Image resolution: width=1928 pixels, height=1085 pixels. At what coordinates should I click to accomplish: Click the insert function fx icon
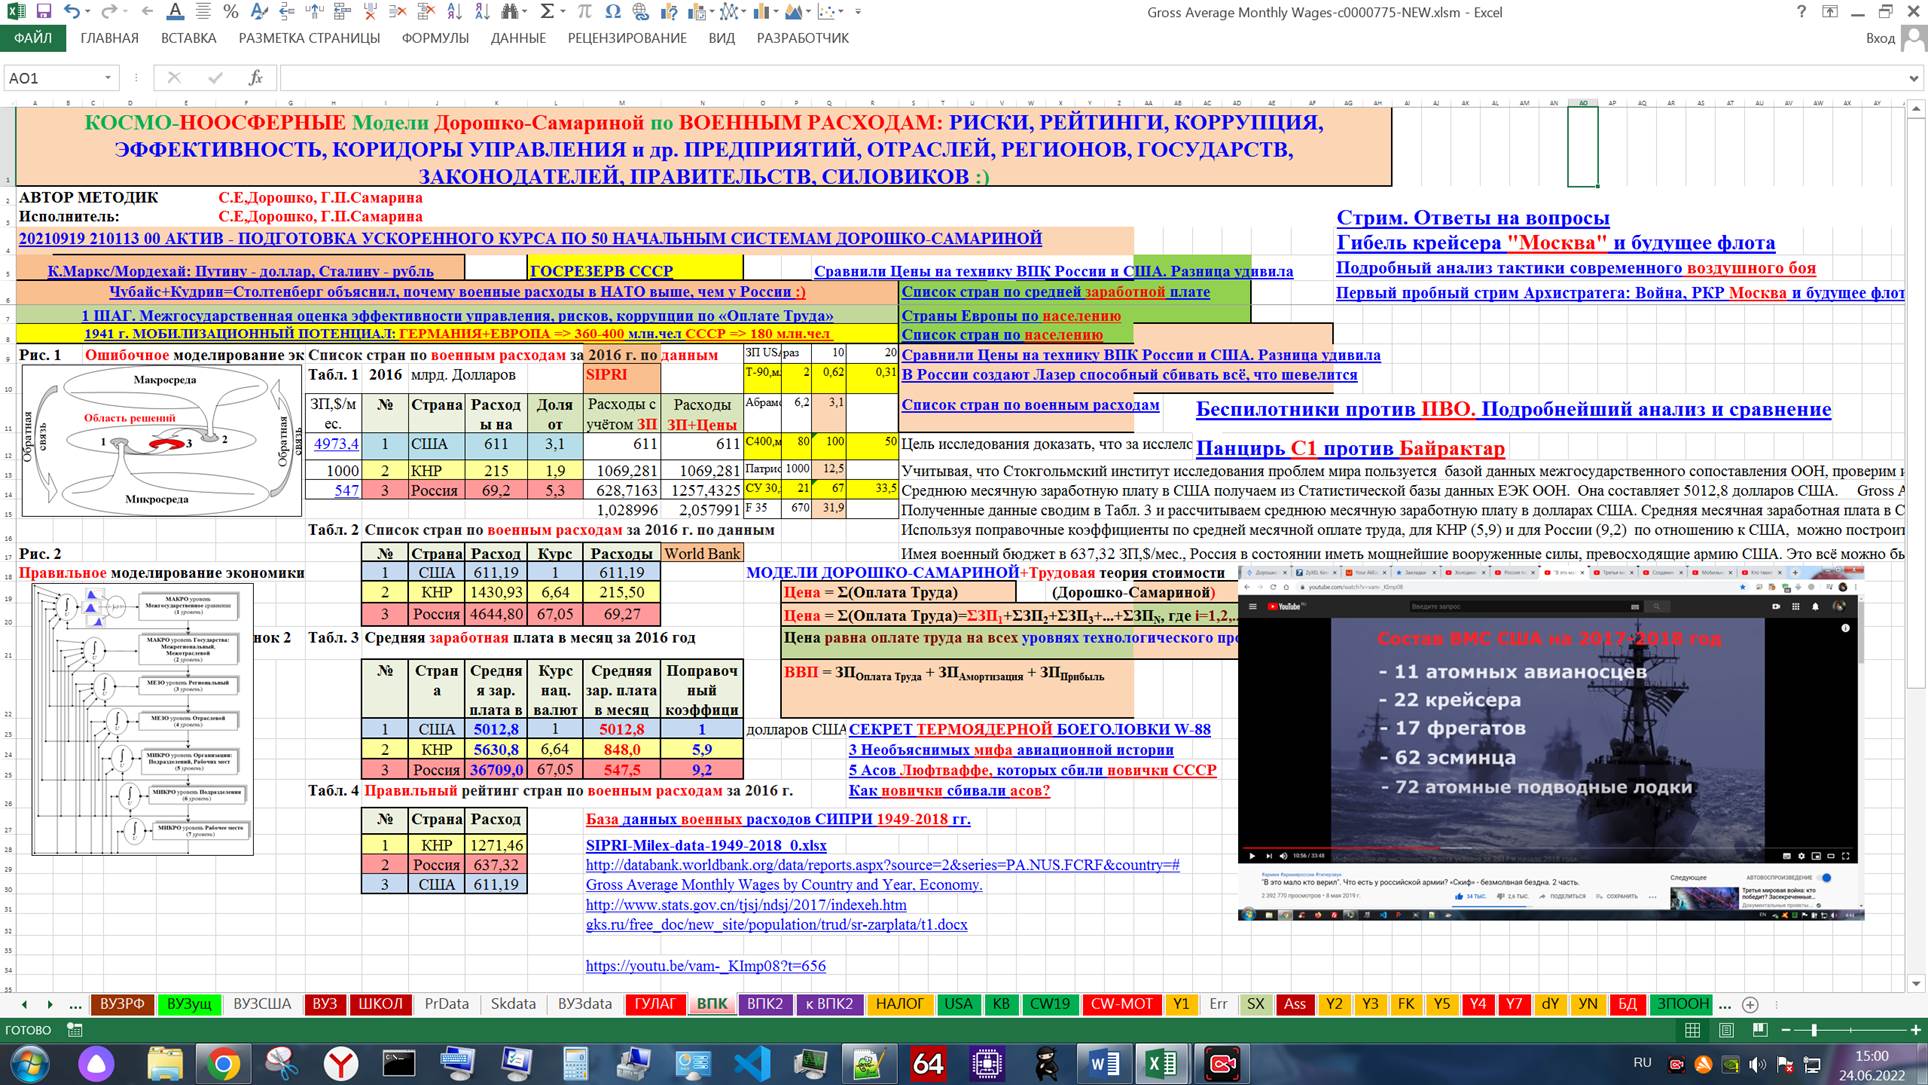tap(256, 78)
